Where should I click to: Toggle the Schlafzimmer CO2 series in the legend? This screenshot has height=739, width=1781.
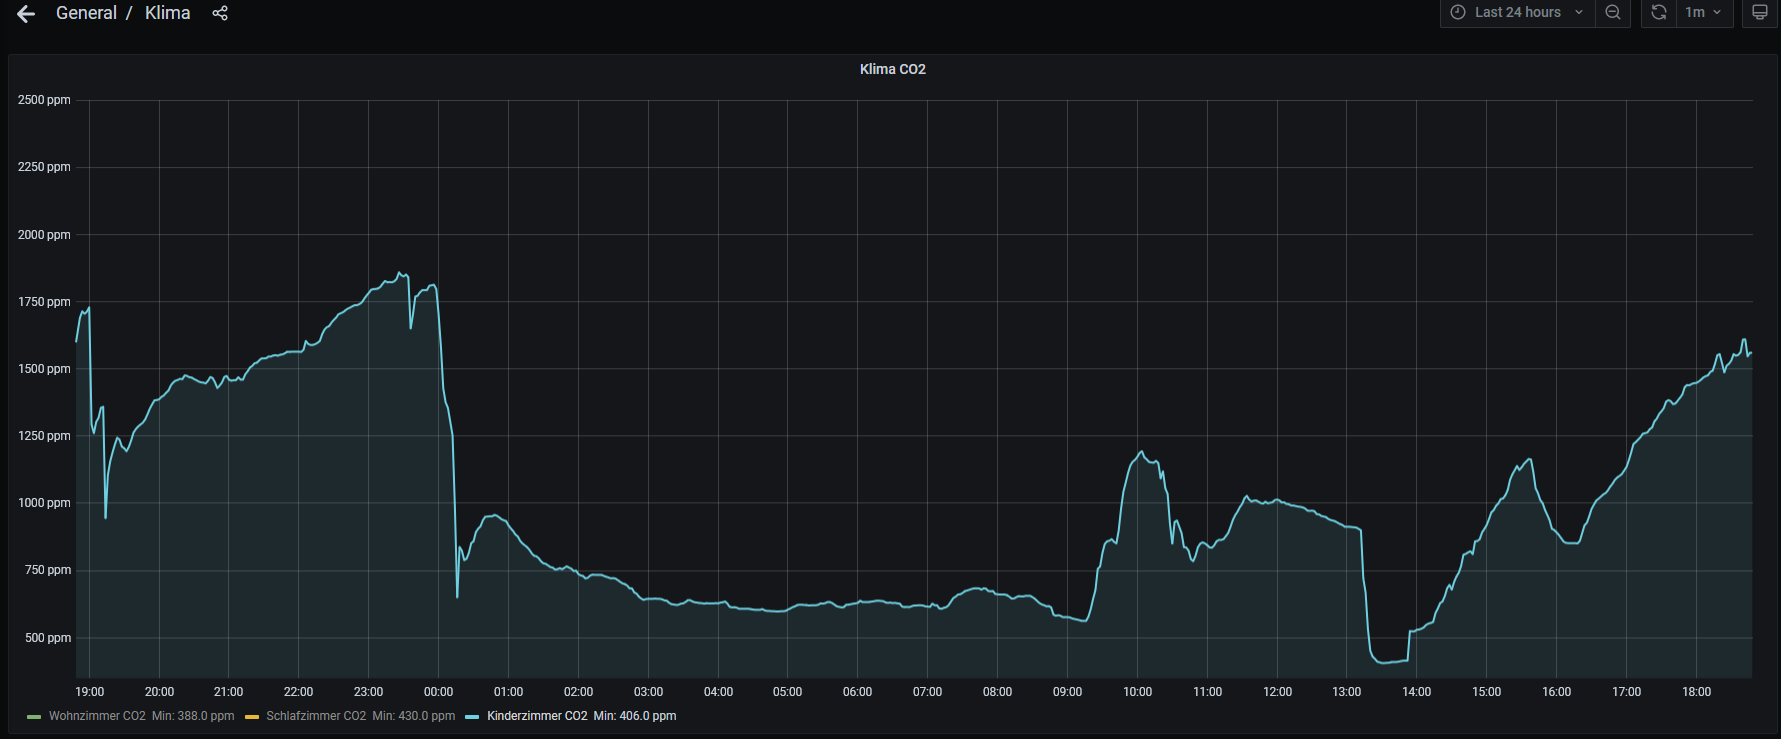click(x=316, y=716)
